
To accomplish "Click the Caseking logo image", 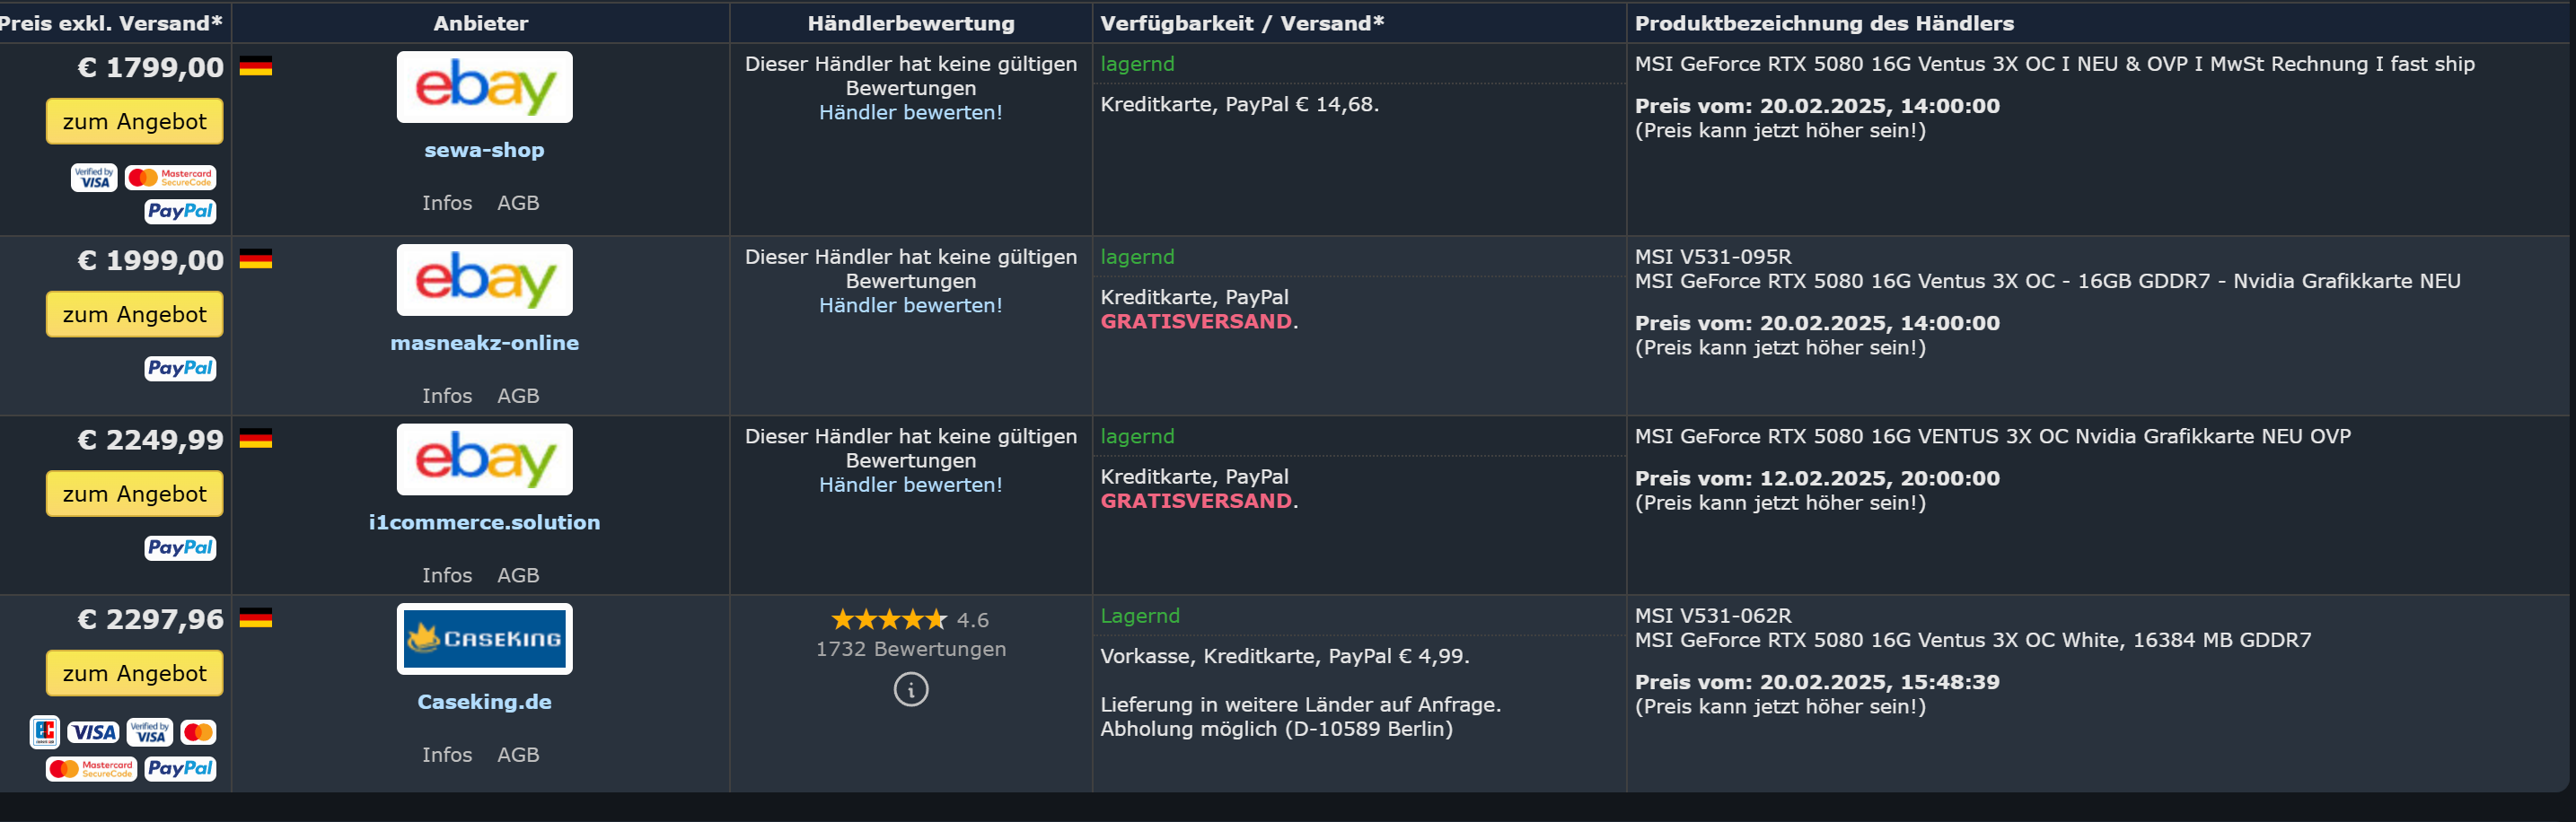I will pos(484,638).
